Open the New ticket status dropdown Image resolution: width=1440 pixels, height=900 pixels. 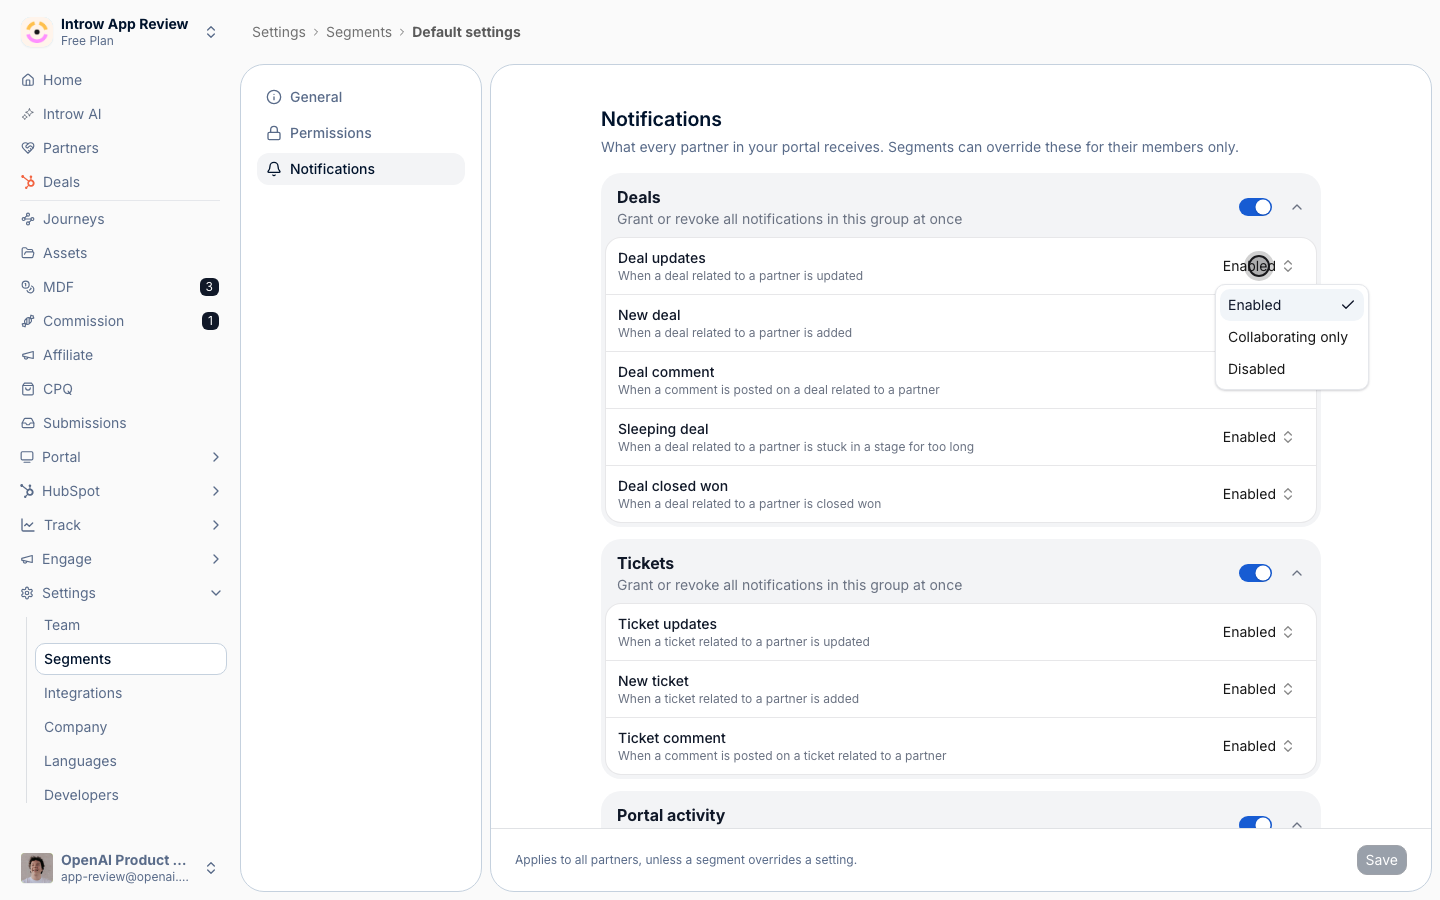1258,689
